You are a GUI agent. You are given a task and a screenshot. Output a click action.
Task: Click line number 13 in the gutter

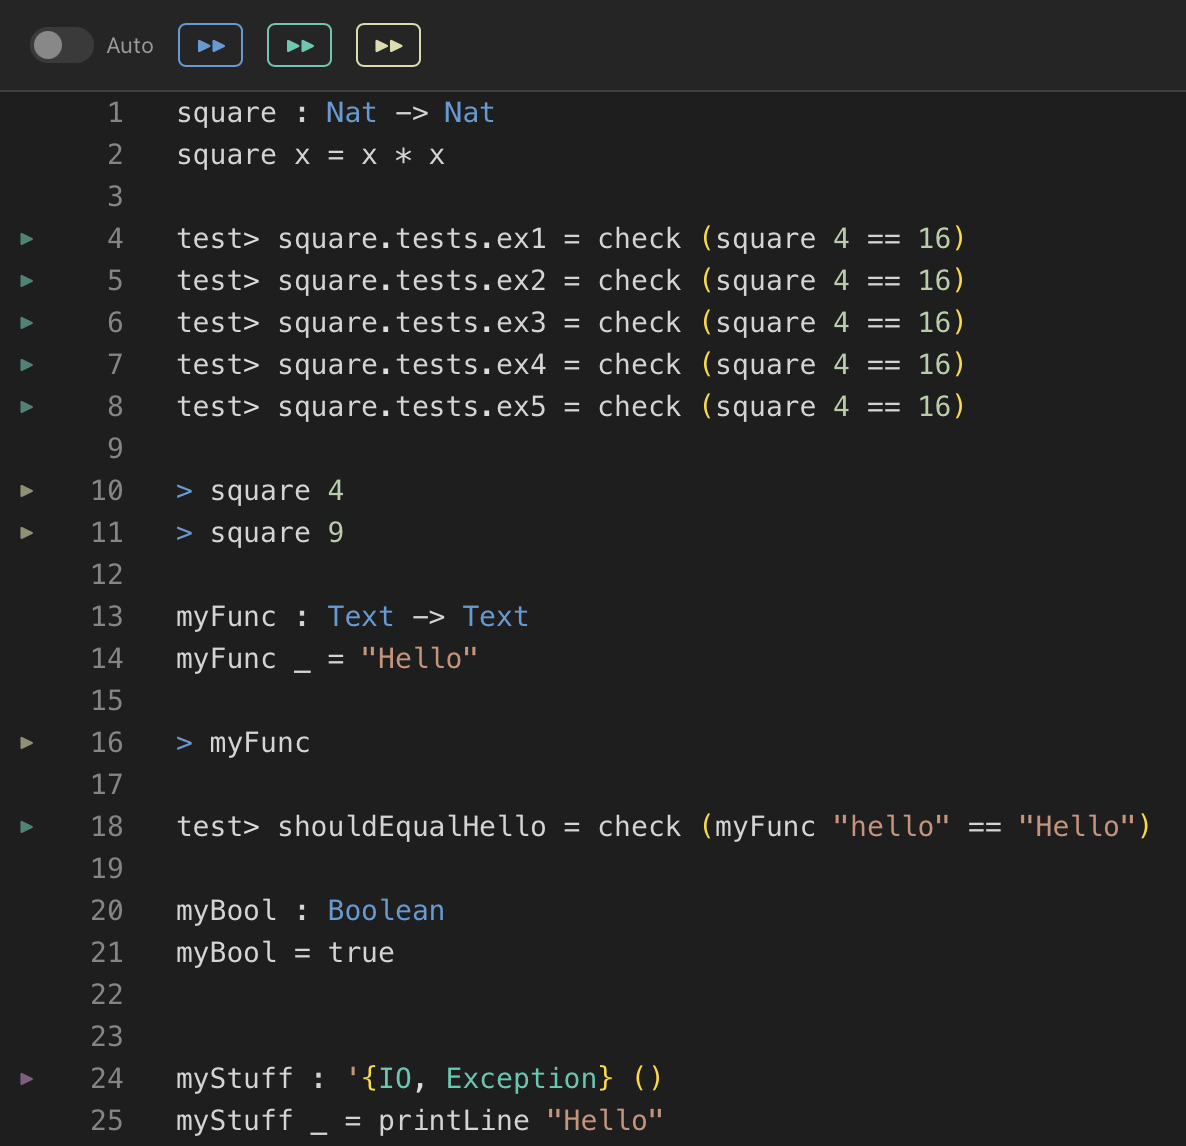pyautogui.click(x=107, y=616)
